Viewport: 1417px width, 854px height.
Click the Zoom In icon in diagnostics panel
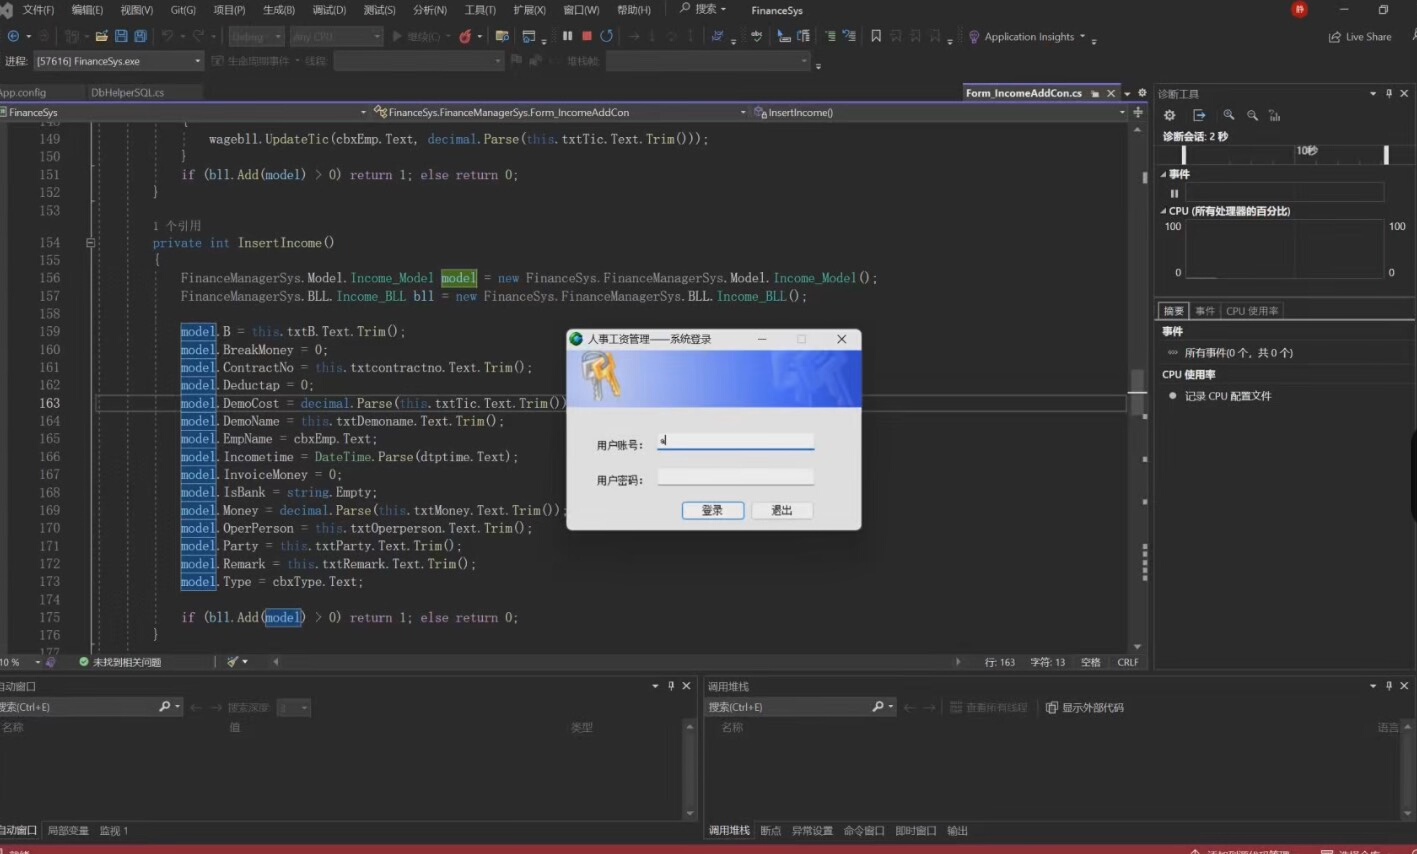tap(1228, 115)
